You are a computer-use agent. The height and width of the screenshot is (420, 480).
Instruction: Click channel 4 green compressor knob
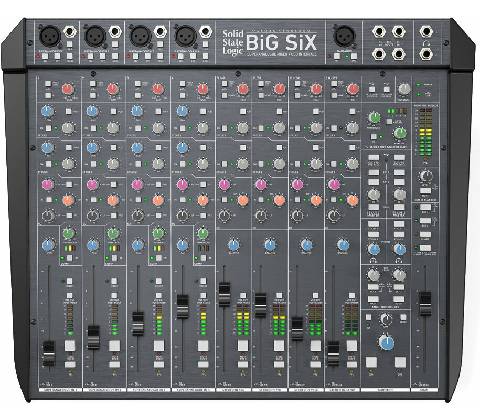[203, 233]
